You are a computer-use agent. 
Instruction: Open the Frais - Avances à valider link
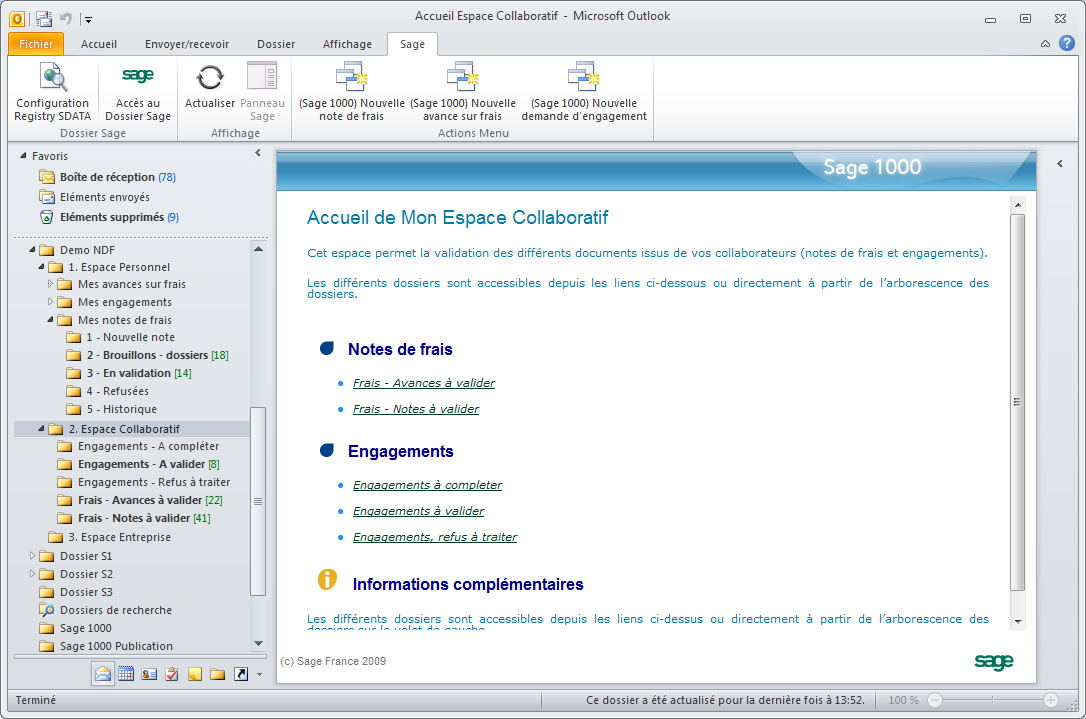424,383
